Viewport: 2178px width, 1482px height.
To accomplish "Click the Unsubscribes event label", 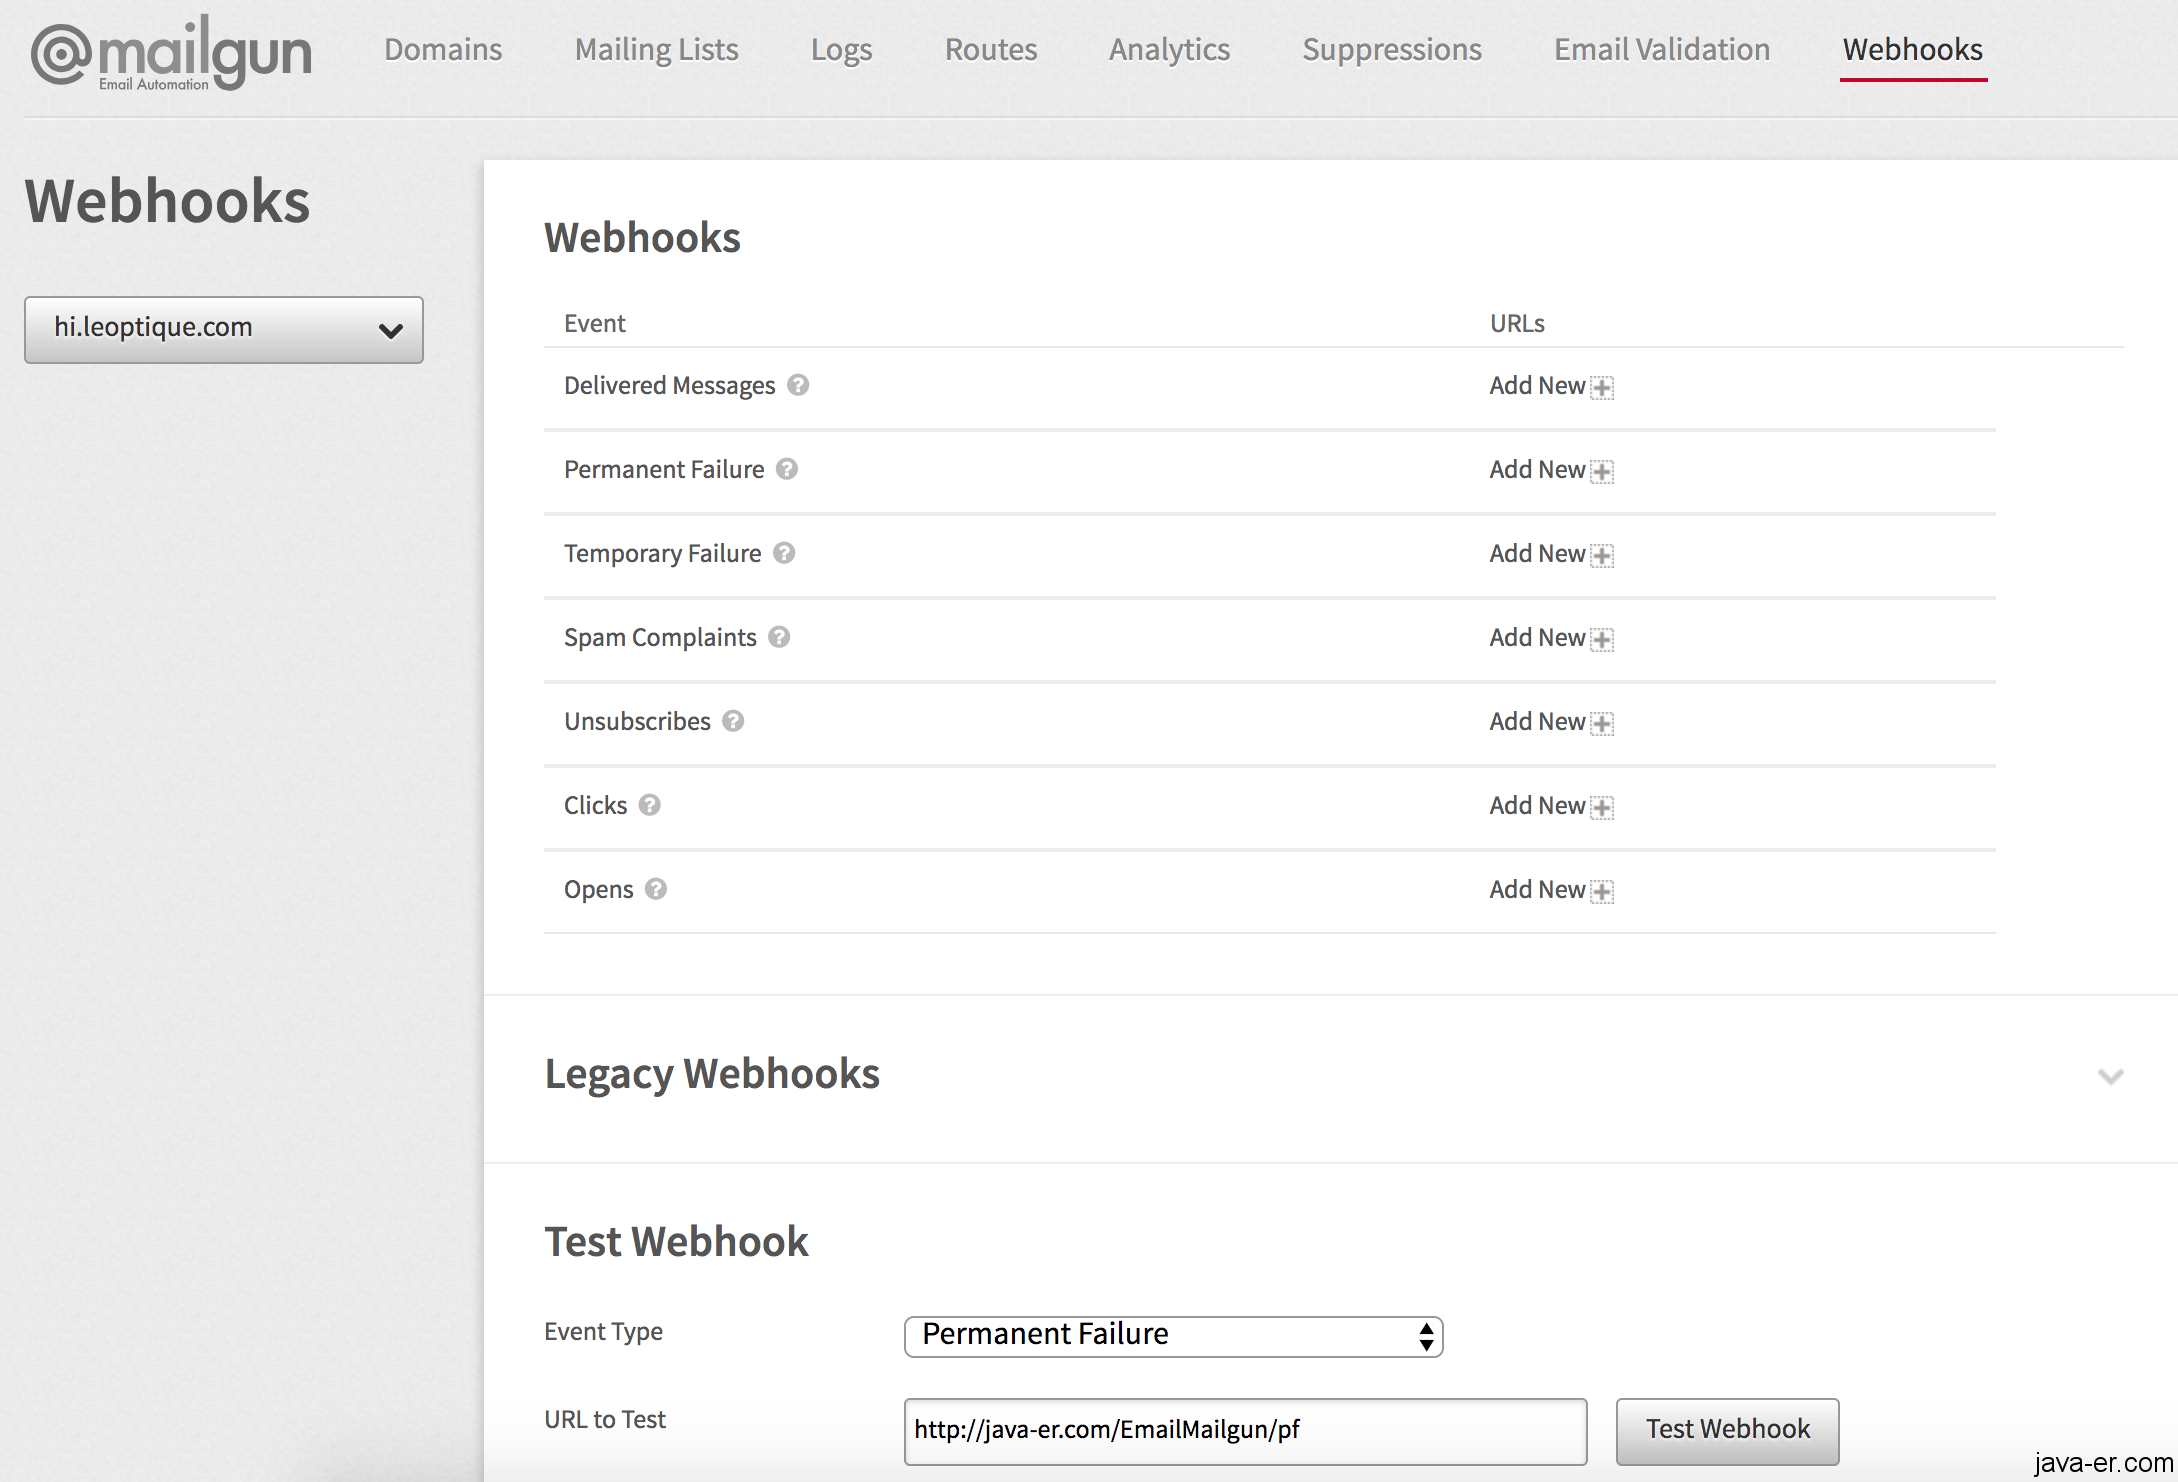I will click(x=637, y=721).
